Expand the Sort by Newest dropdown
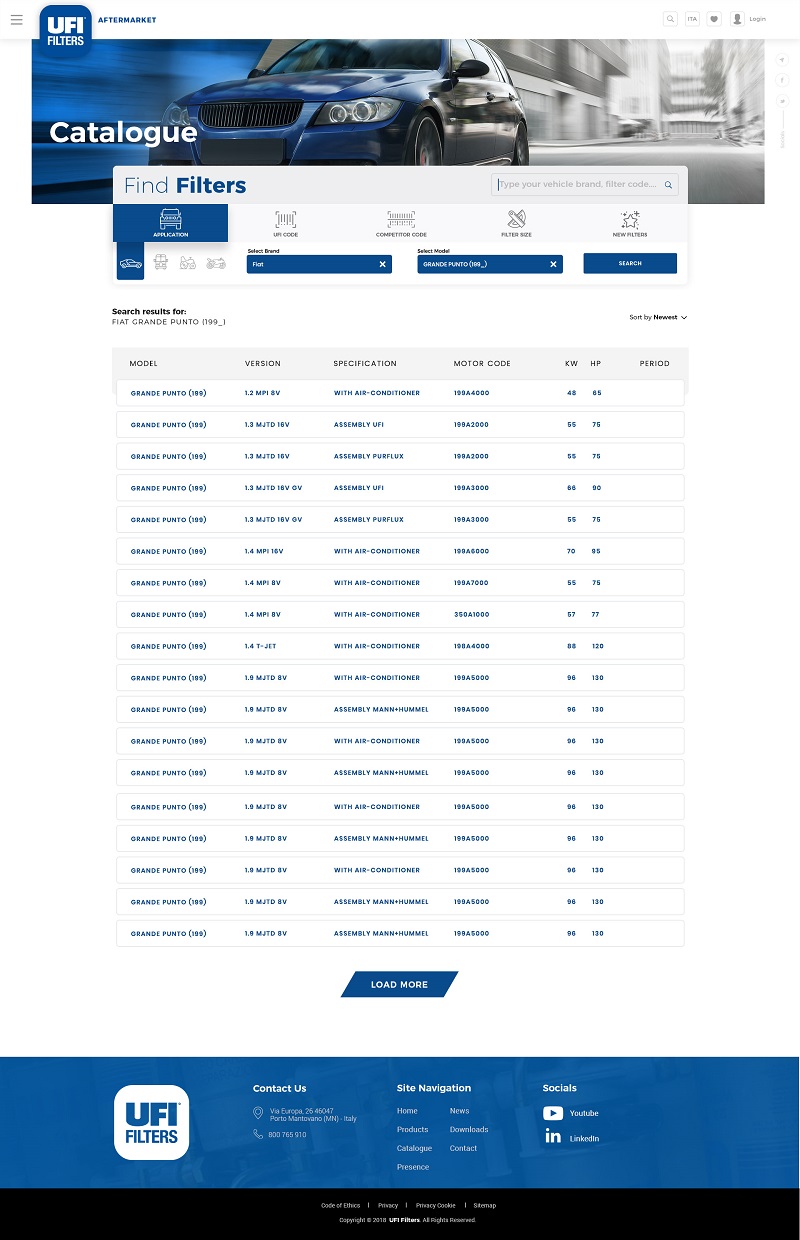The image size is (800, 1240). 659,317
